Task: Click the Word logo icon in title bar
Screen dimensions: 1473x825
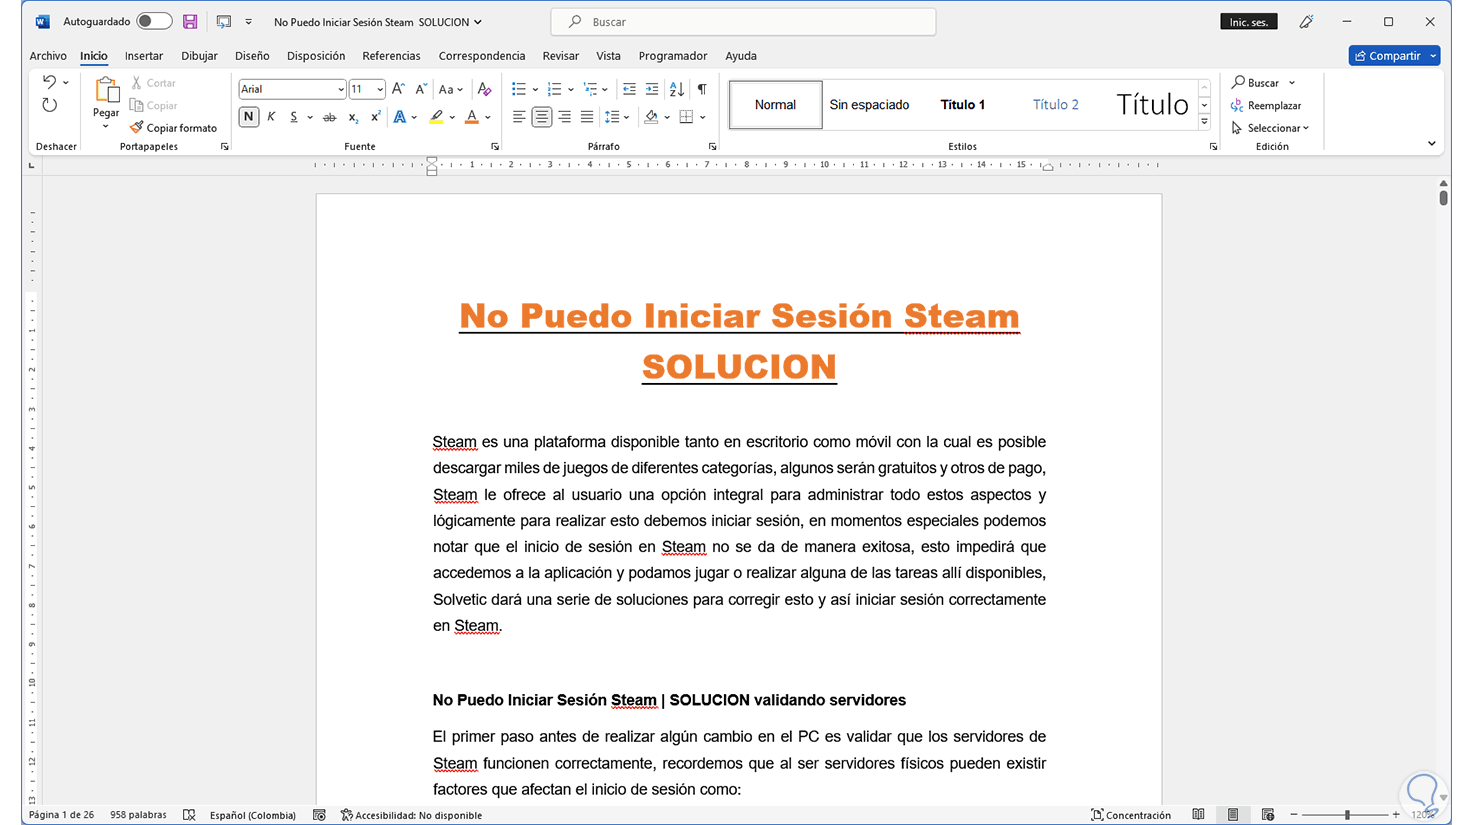Action: pos(42,21)
